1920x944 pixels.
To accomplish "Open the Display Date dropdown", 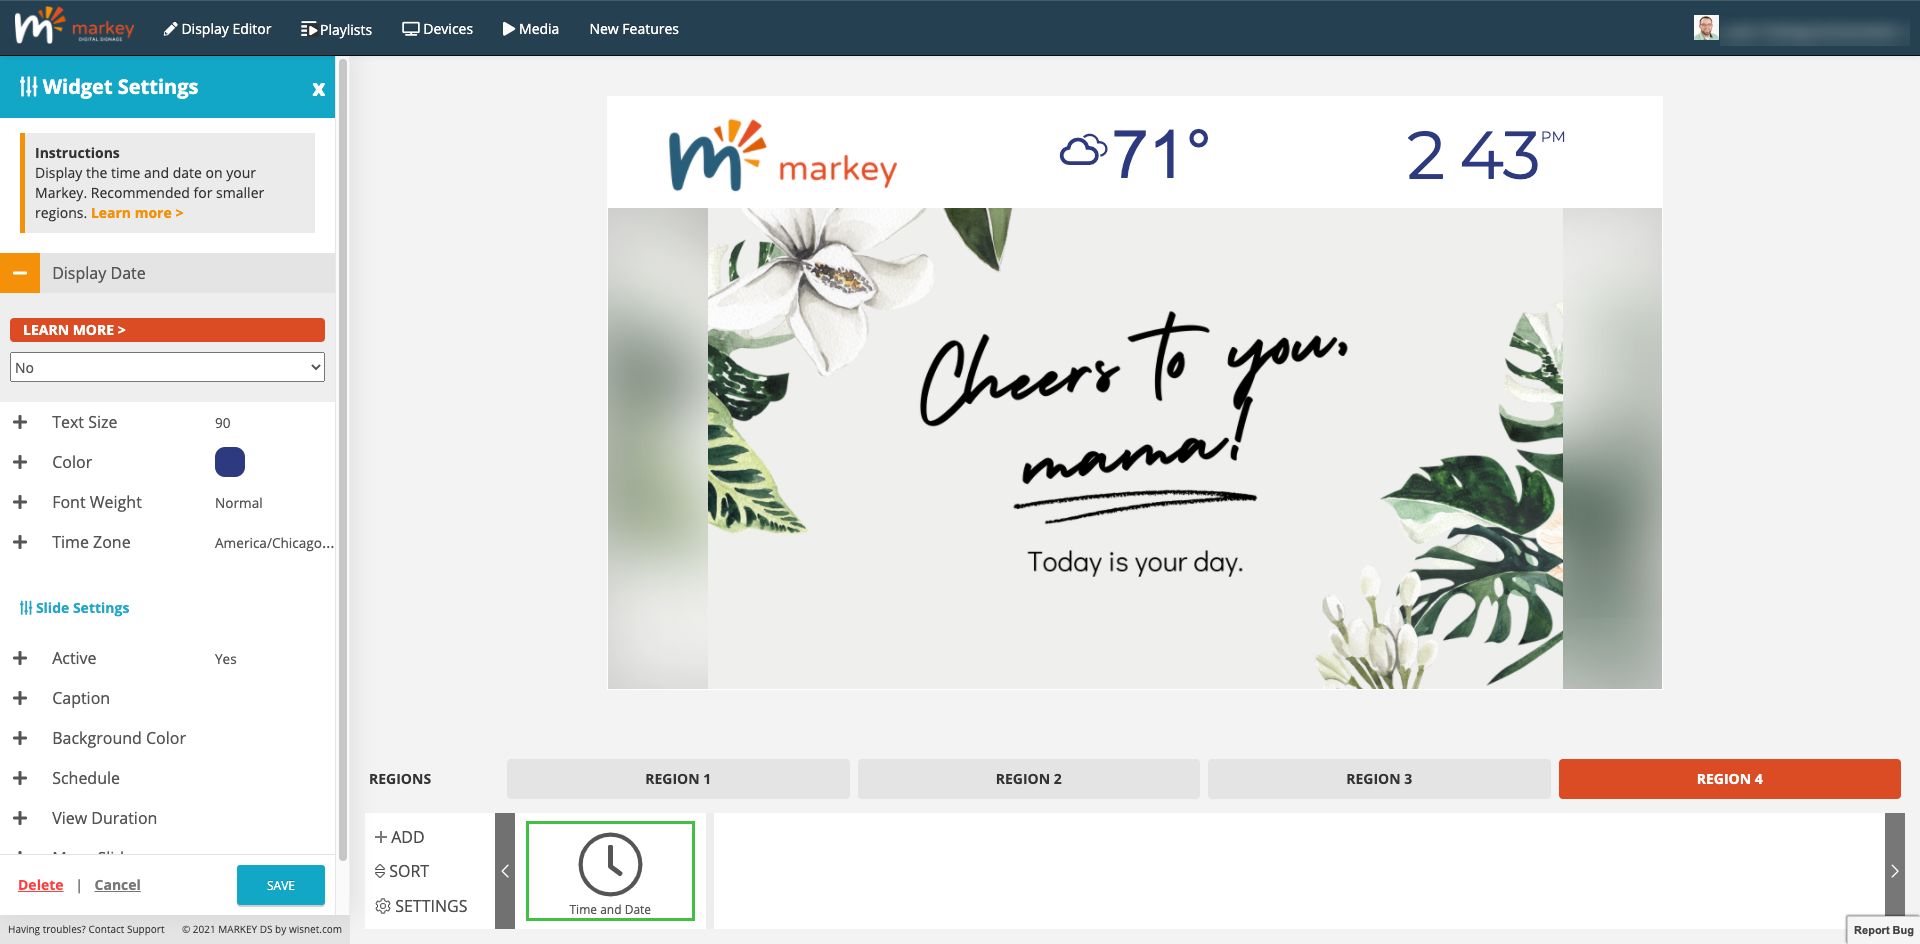I will coord(167,367).
